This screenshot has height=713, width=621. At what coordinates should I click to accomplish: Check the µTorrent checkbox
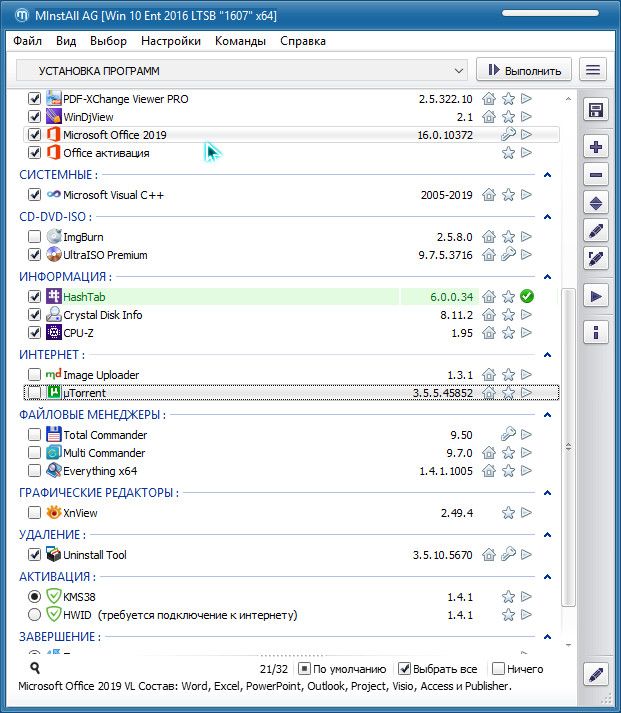pos(35,392)
